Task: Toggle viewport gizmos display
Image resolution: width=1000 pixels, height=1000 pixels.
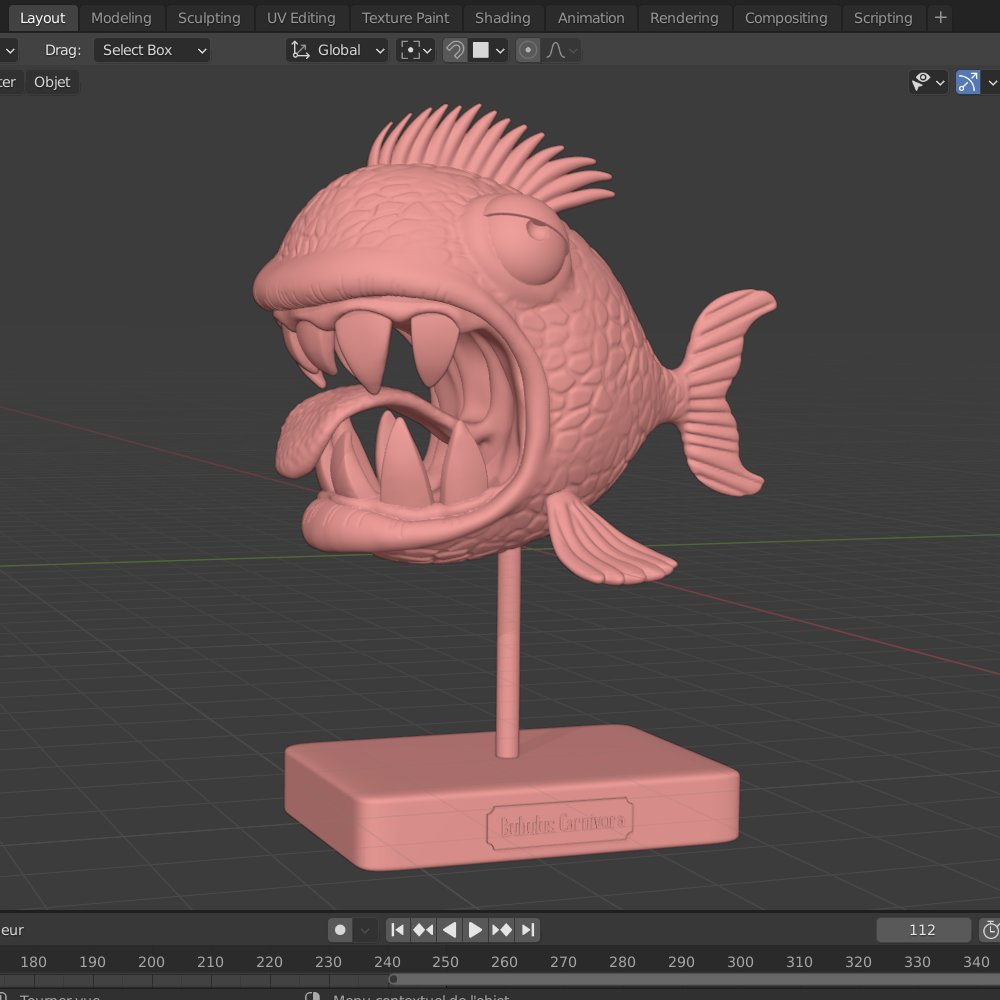Action: [x=968, y=82]
